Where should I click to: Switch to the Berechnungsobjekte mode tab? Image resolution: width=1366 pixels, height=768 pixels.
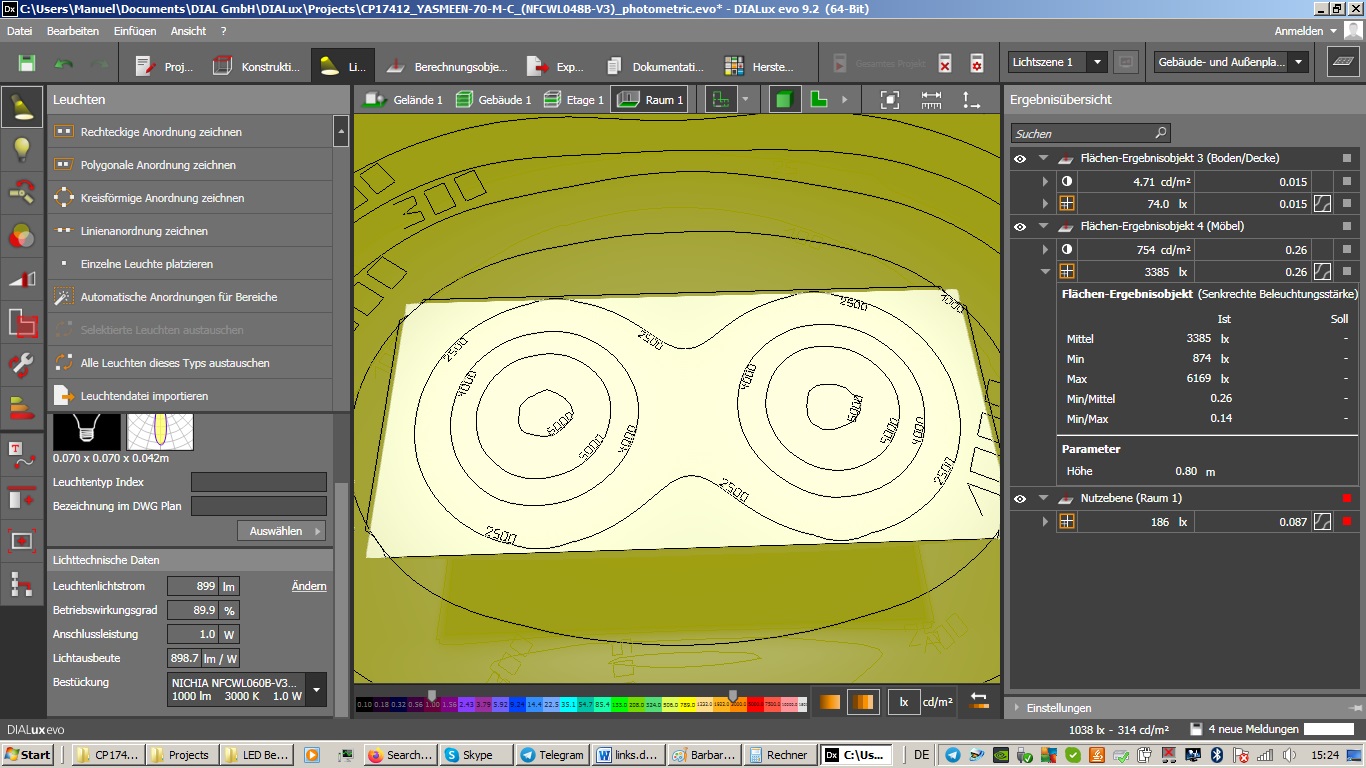448,66
